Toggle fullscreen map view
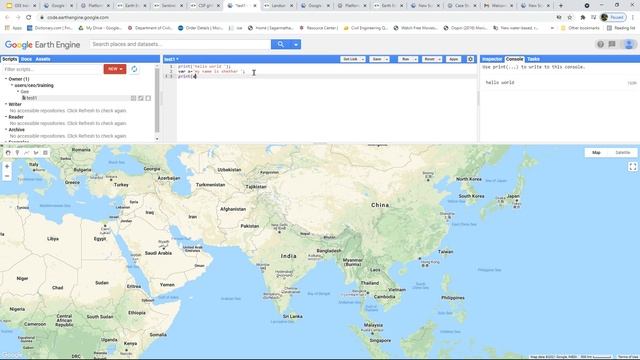 (633, 167)
